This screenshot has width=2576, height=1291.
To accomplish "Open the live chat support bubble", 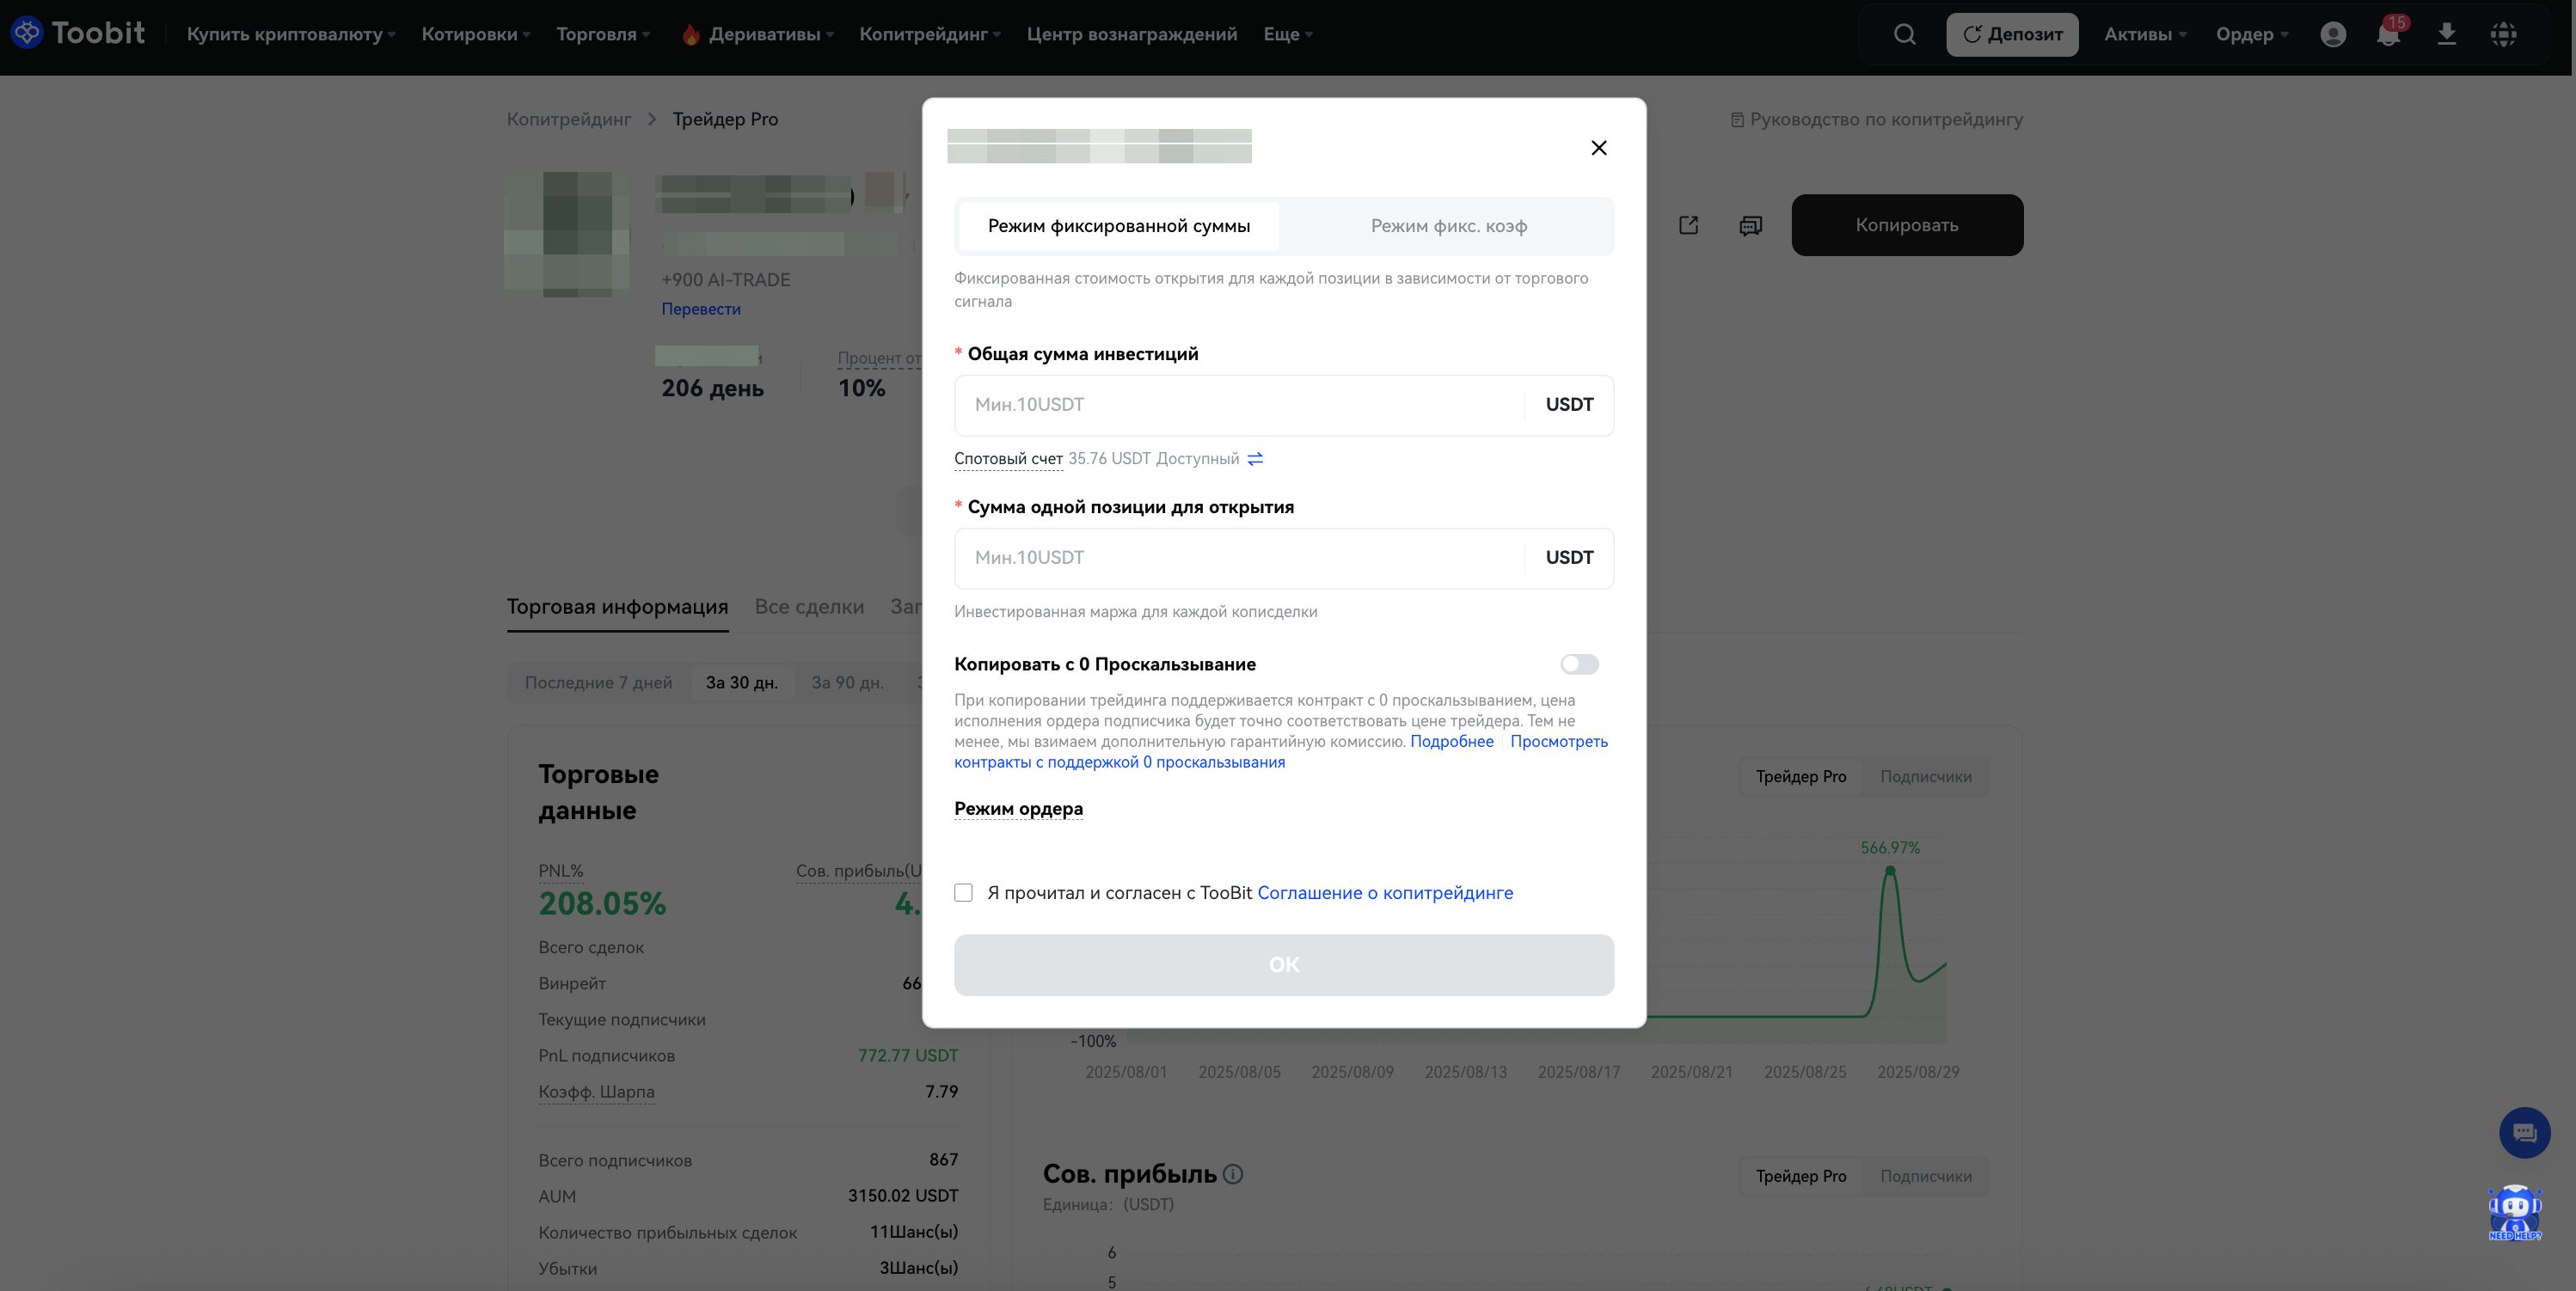I will pos(2524,1133).
